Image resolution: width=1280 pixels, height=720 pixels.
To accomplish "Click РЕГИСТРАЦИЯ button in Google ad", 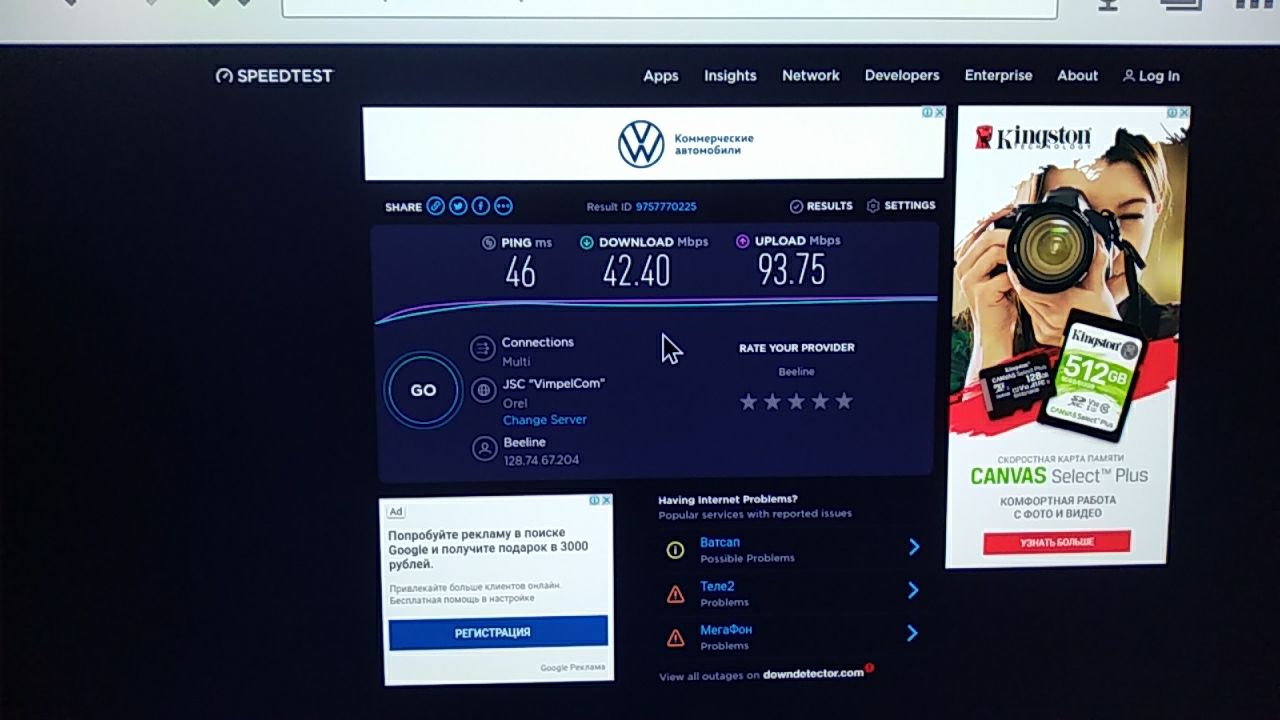I will click(498, 632).
